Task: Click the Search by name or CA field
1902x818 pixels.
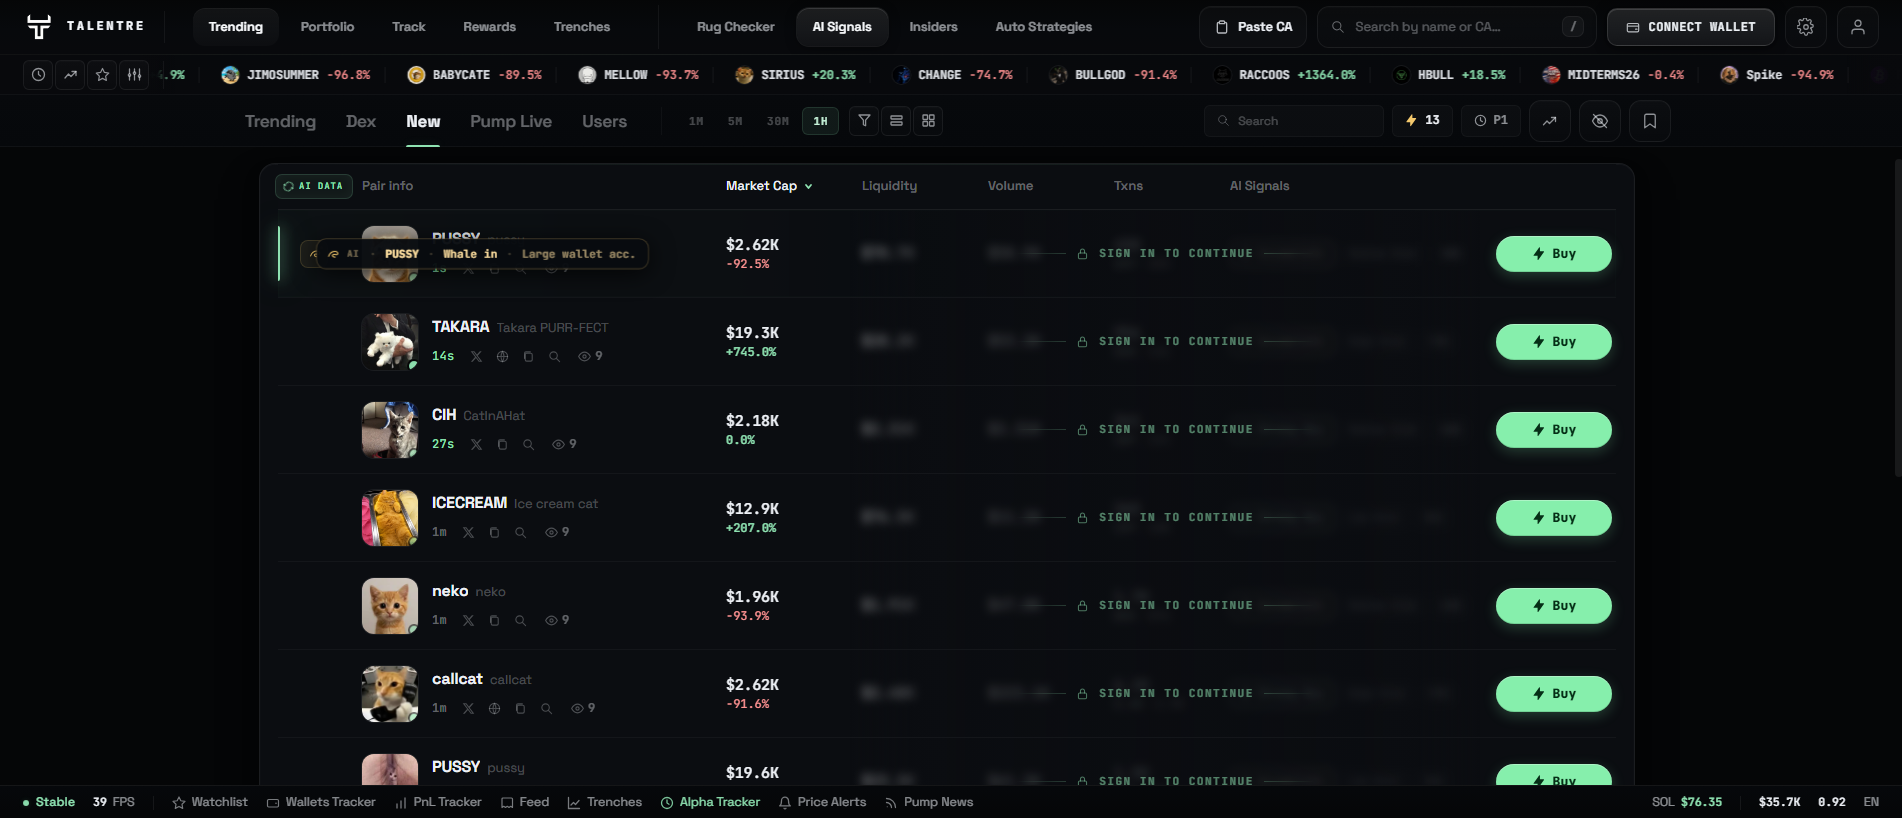Action: [1457, 27]
